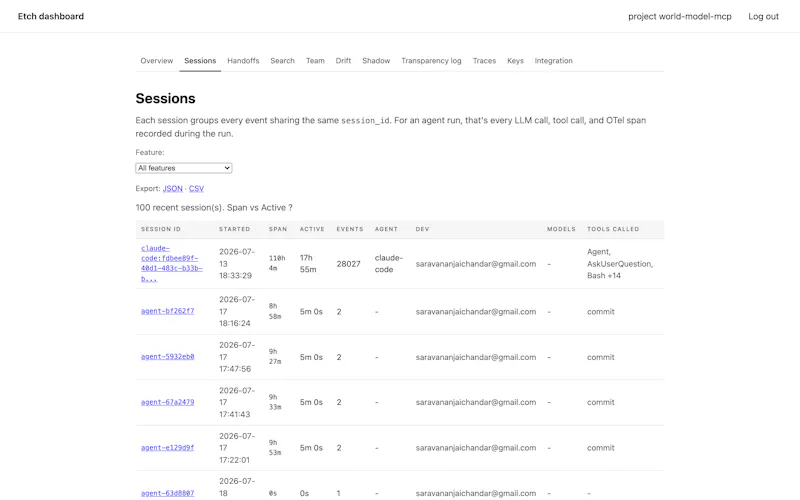Click commit in the agent-5932eb0 row

[x=601, y=357]
